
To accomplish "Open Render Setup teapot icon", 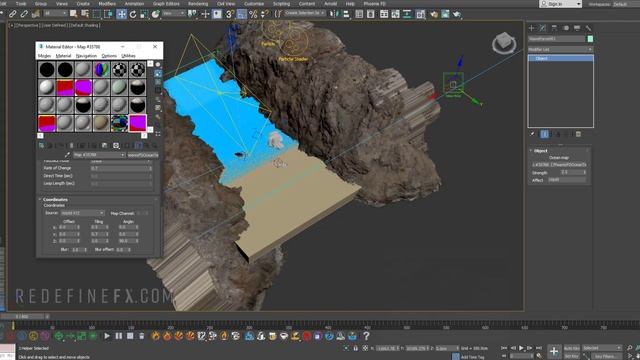I will point(433,14).
